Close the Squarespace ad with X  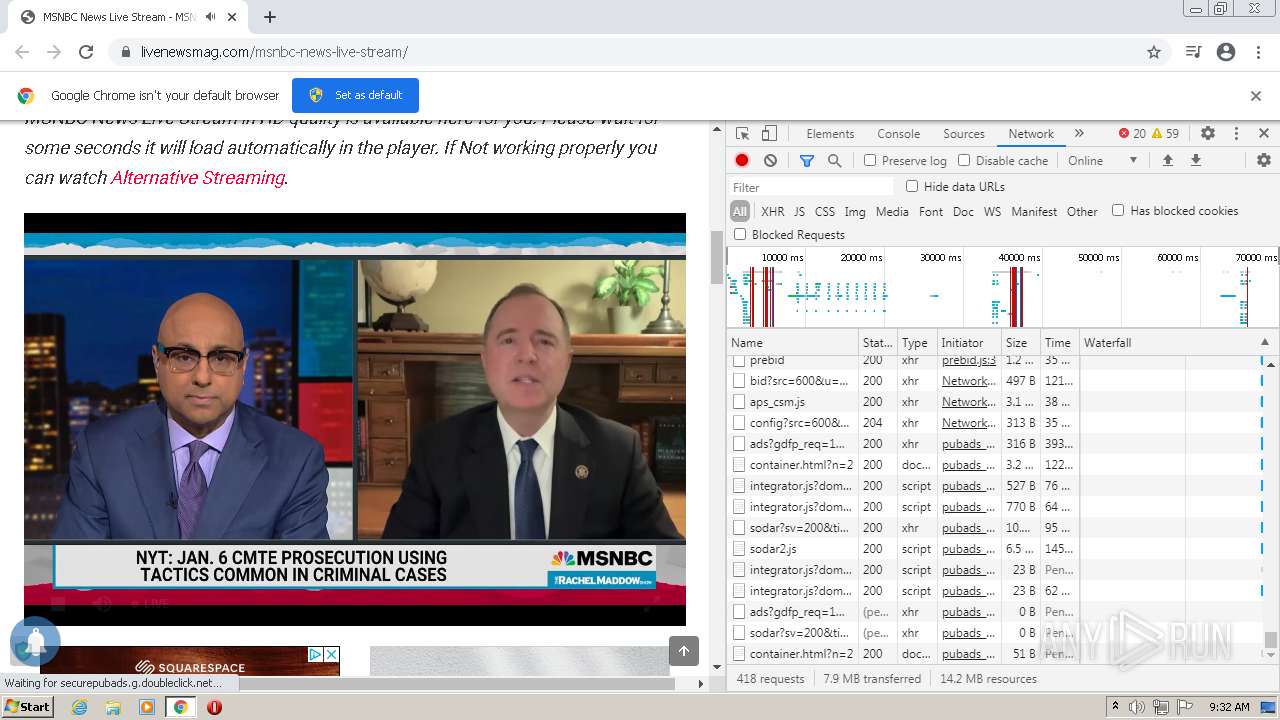pos(332,654)
